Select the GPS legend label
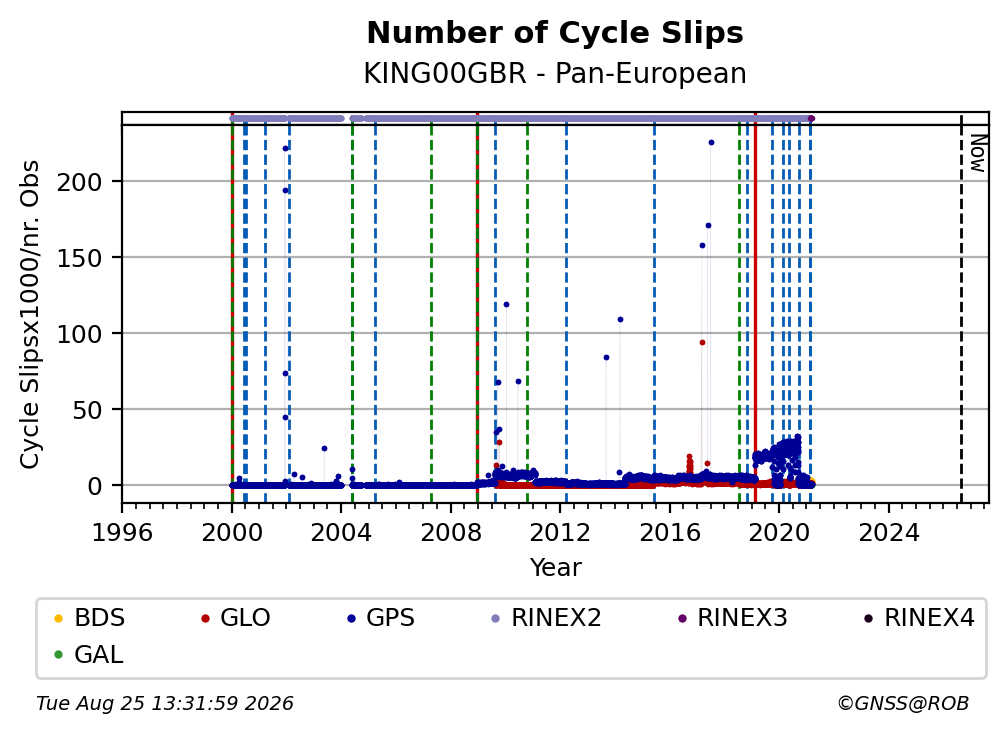 390,618
